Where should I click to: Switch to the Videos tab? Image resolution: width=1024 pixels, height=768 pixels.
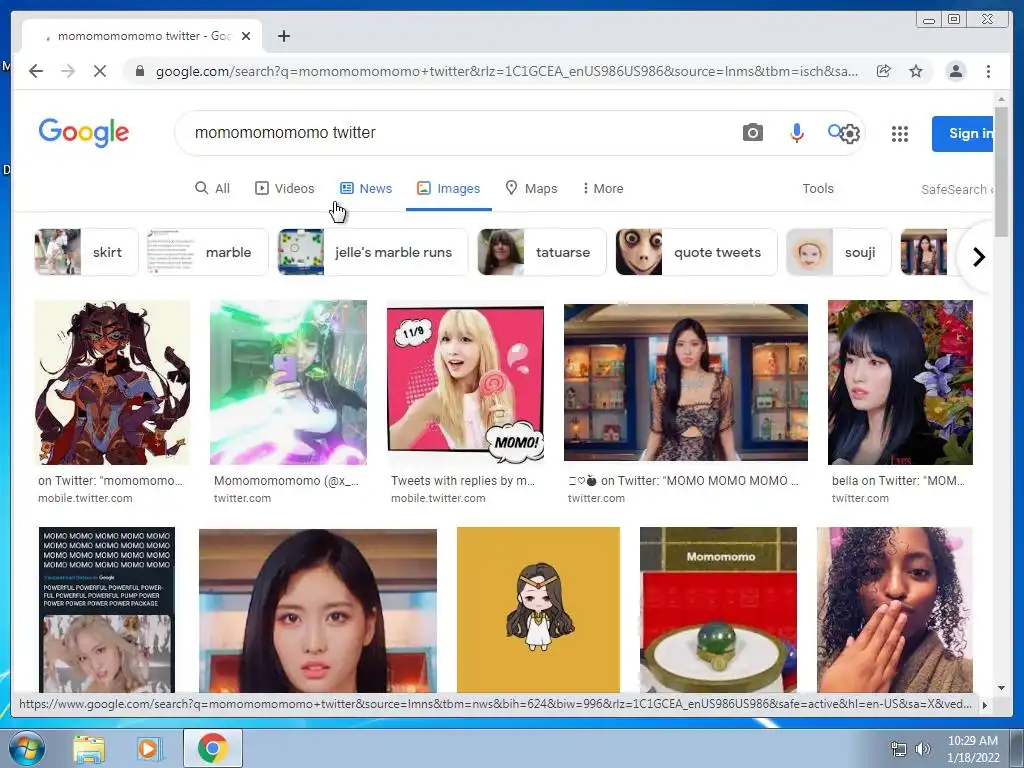pyautogui.click(x=285, y=189)
